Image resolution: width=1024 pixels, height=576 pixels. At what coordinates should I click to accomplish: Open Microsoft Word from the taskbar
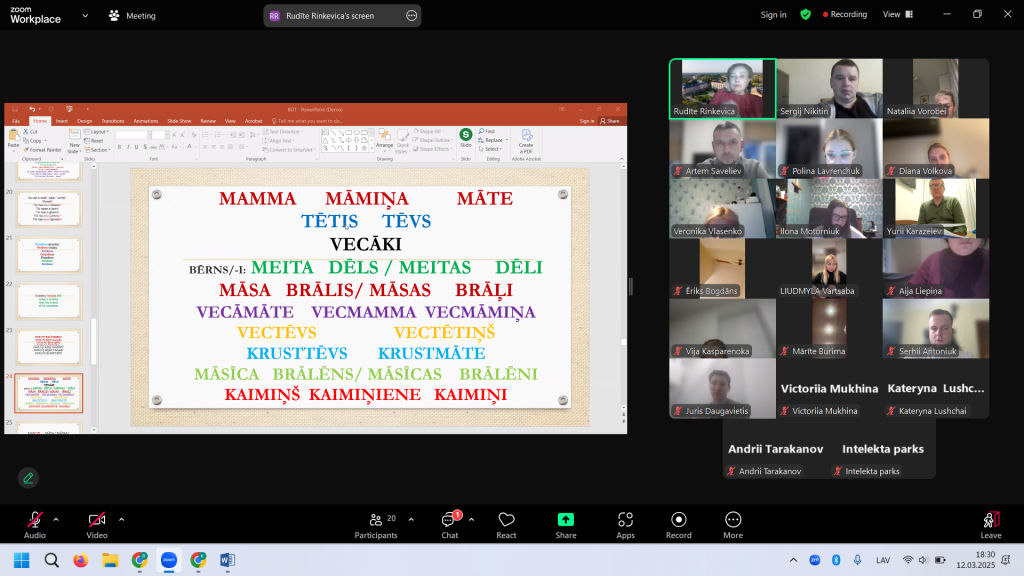pyautogui.click(x=226, y=560)
